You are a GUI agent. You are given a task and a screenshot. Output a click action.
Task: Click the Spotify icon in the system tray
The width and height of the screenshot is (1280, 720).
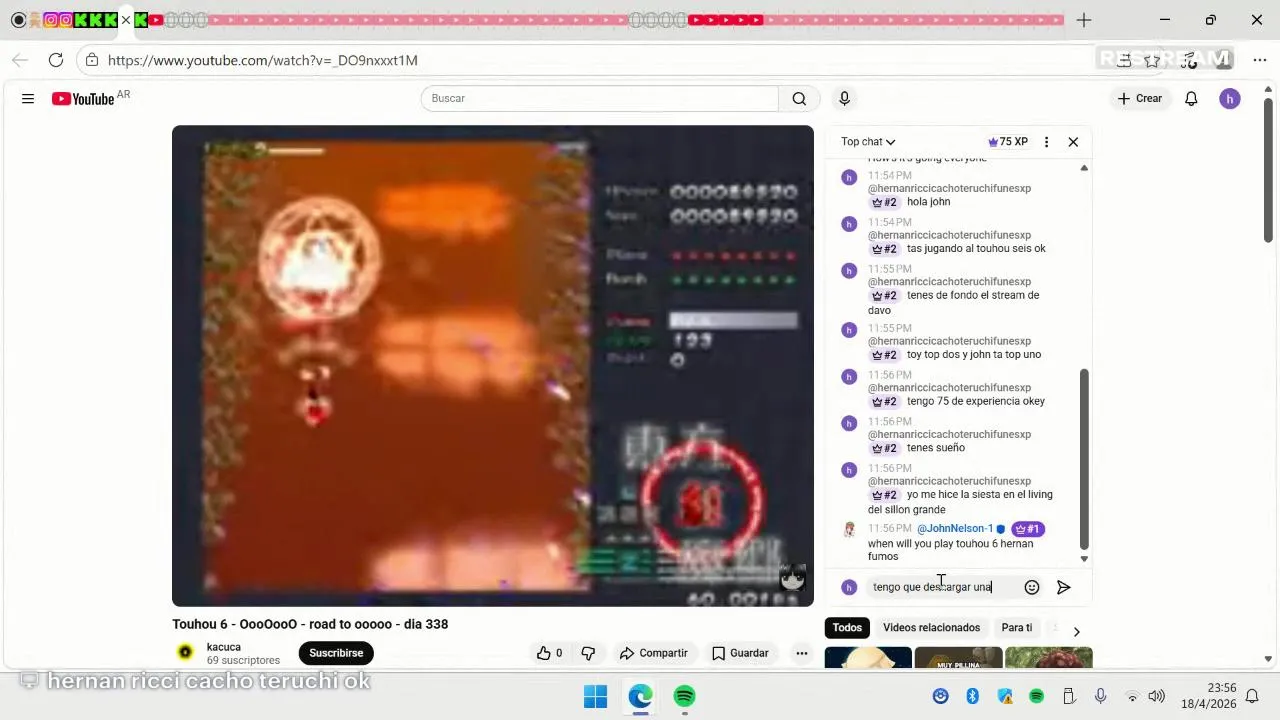point(1037,696)
